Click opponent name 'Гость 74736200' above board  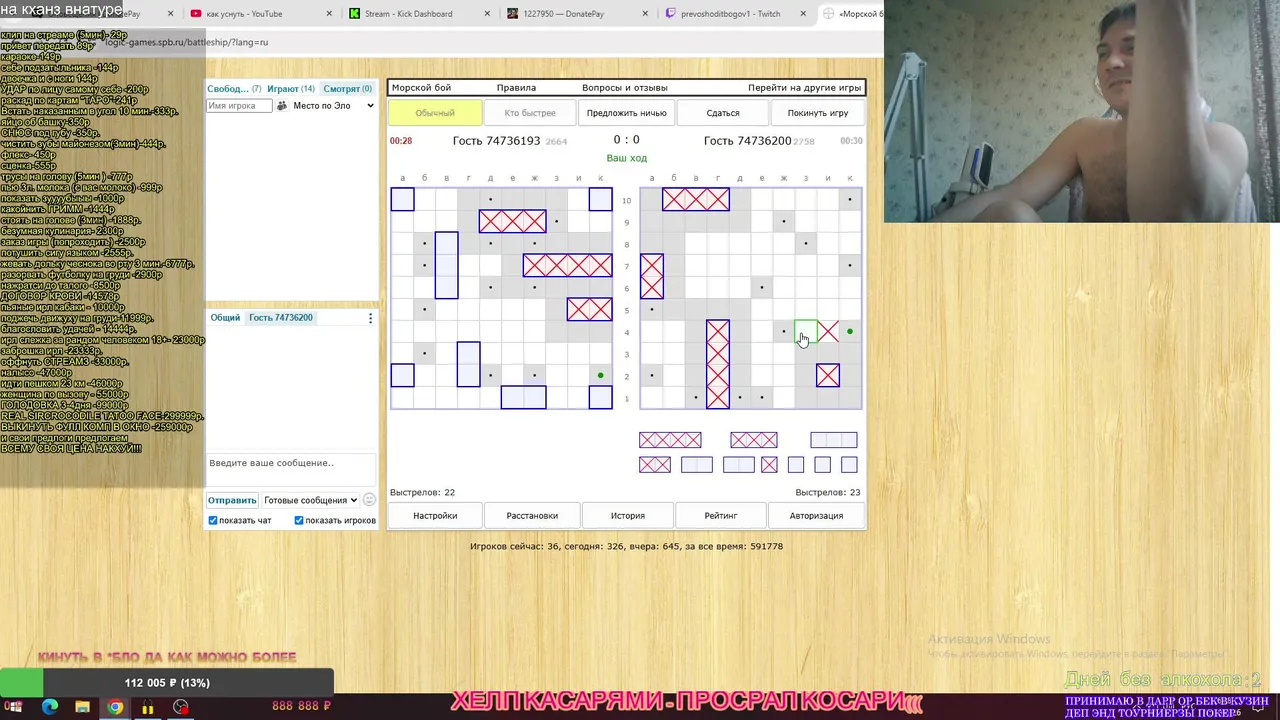[747, 141]
